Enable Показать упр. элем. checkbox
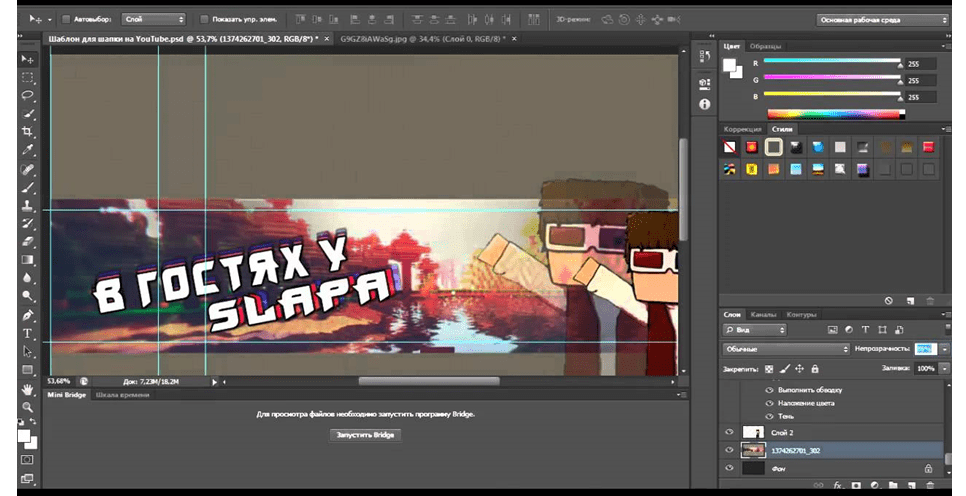Image resolution: width=966 pixels, height=496 pixels. (x=205, y=20)
